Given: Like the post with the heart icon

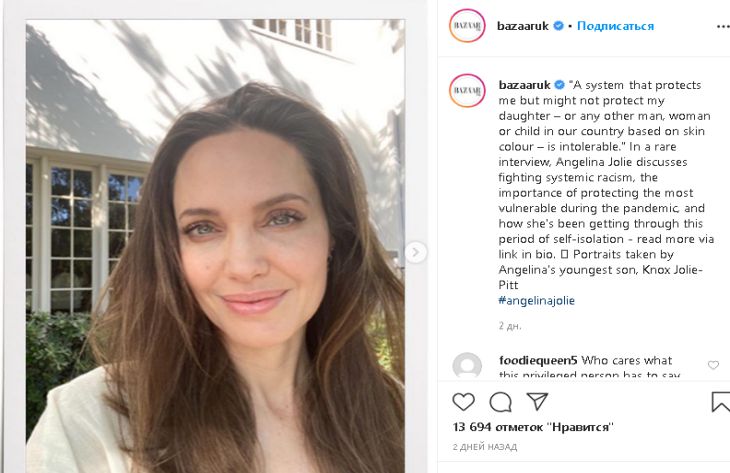Looking at the screenshot, I should tap(463, 402).
